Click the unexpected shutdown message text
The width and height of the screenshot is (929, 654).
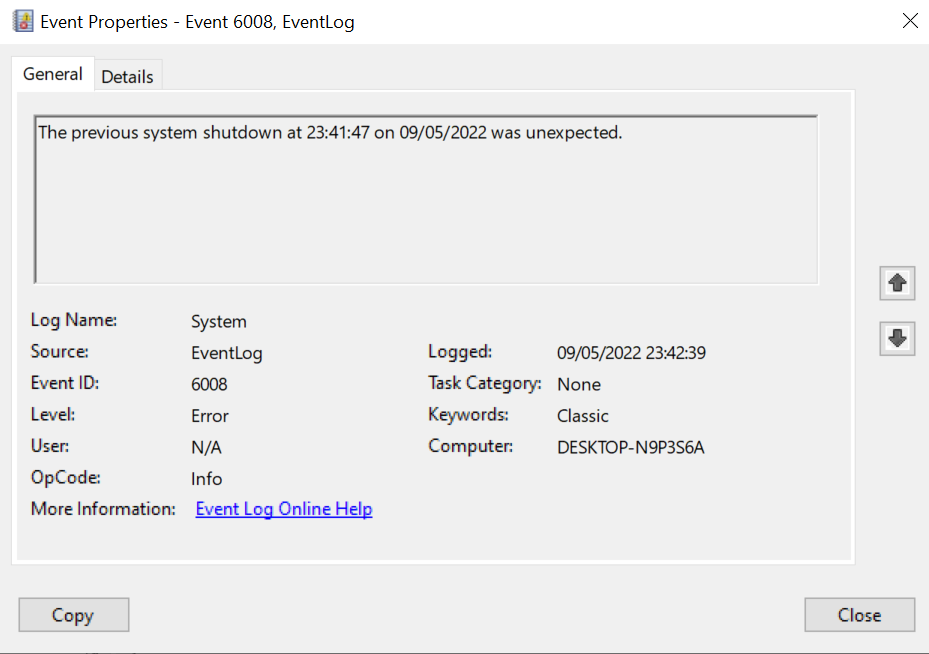click(x=330, y=132)
